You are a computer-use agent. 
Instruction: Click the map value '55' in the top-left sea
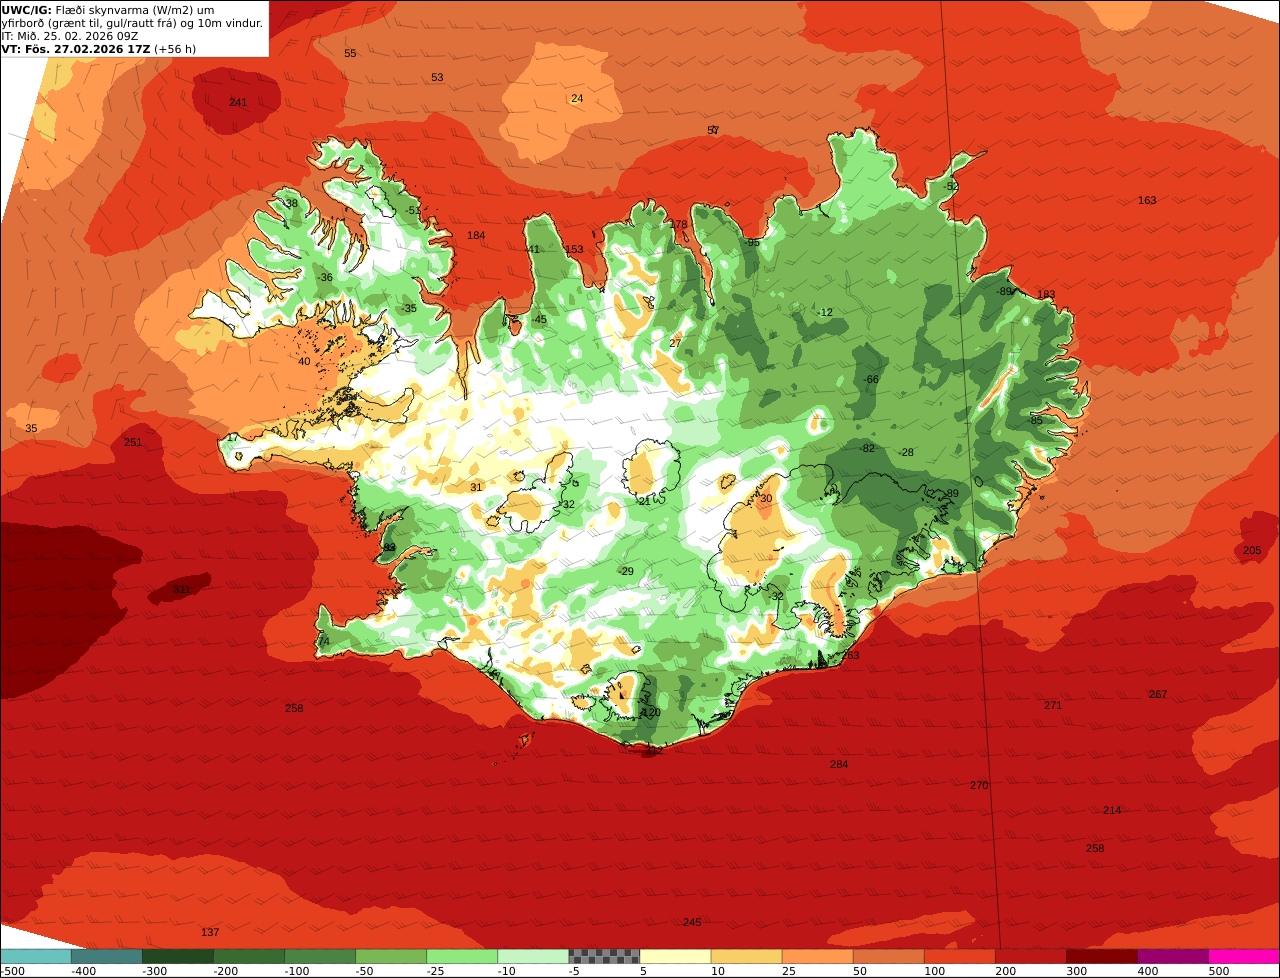350,53
